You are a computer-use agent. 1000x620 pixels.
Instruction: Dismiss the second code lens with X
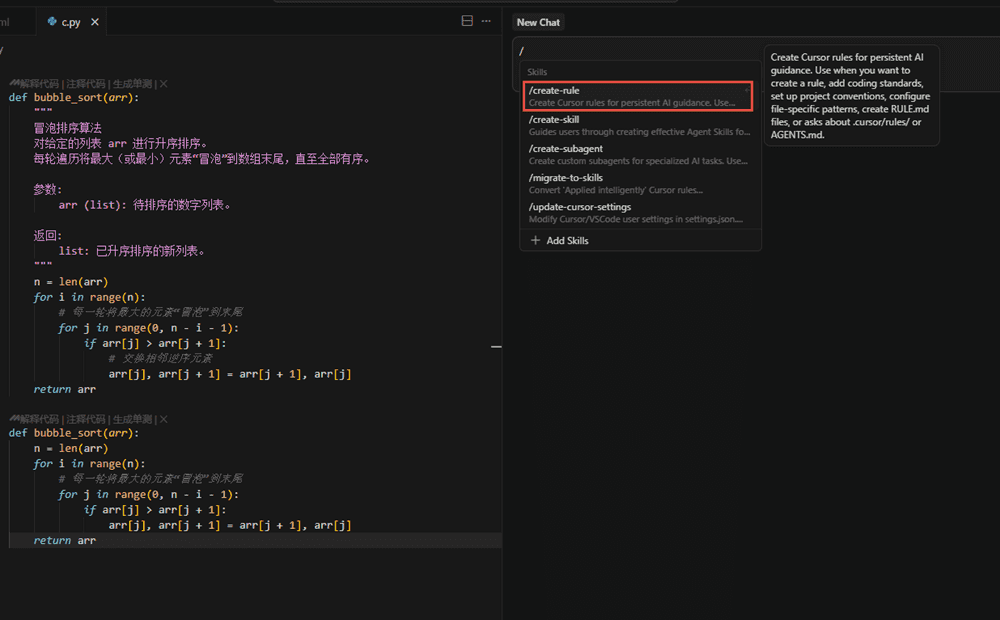[164, 419]
